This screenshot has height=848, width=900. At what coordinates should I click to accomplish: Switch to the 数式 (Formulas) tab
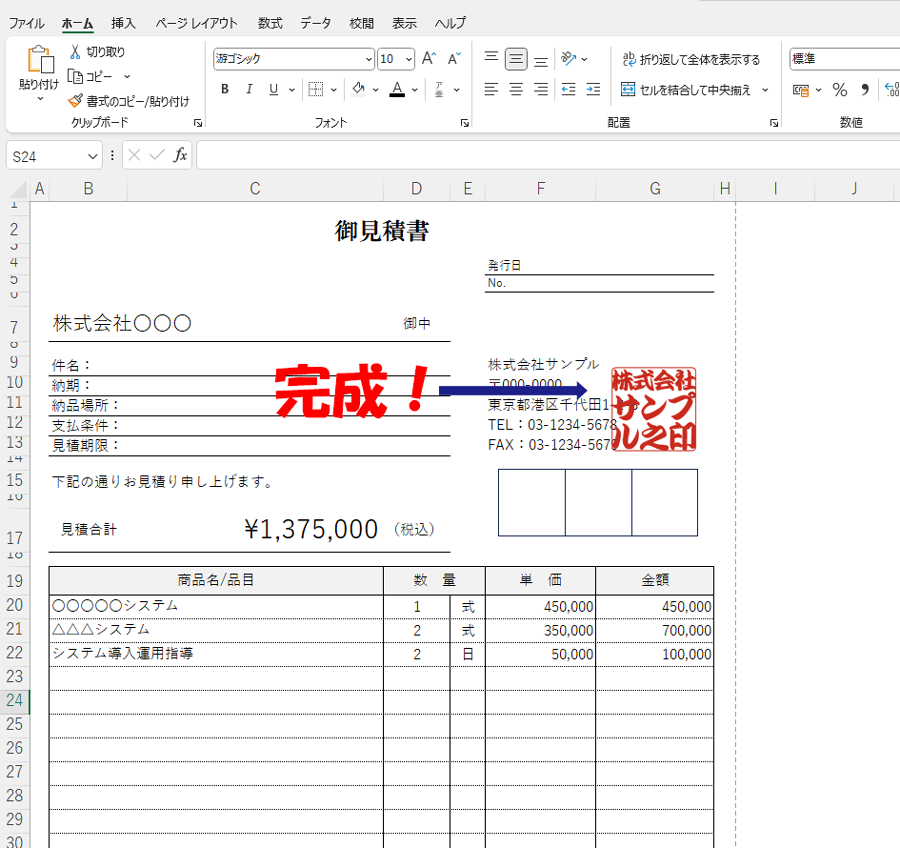270,23
